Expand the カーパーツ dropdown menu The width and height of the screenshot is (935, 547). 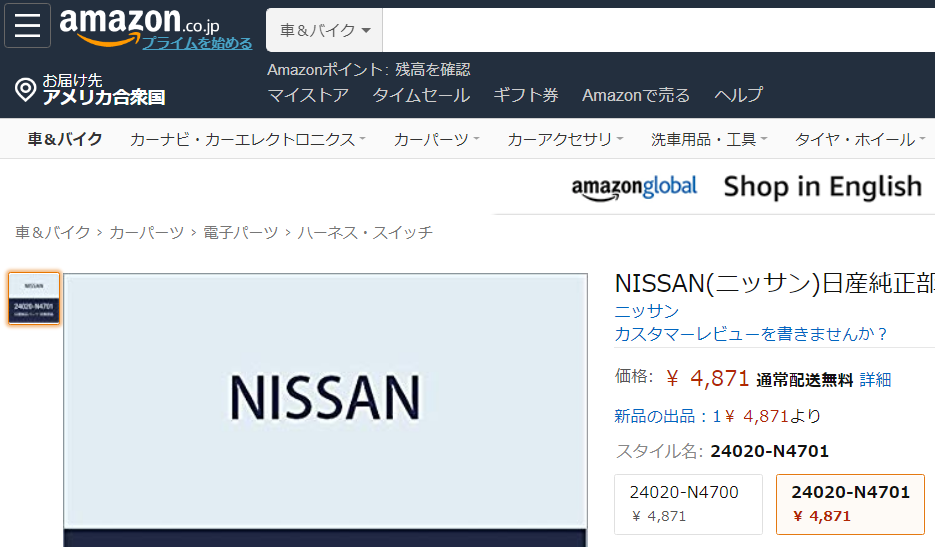[x=436, y=139]
